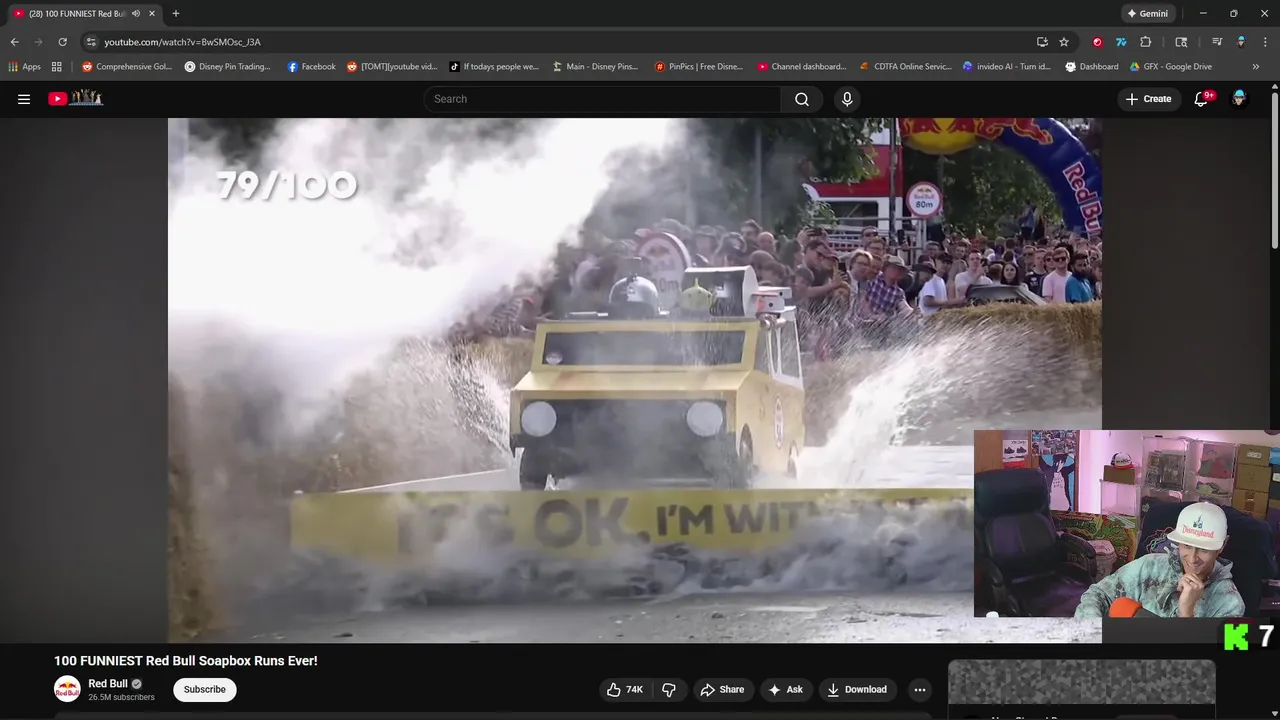The height and width of the screenshot is (720, 1280).
Task: Open Channel dashboard bookmark
Action: point(802,67)
